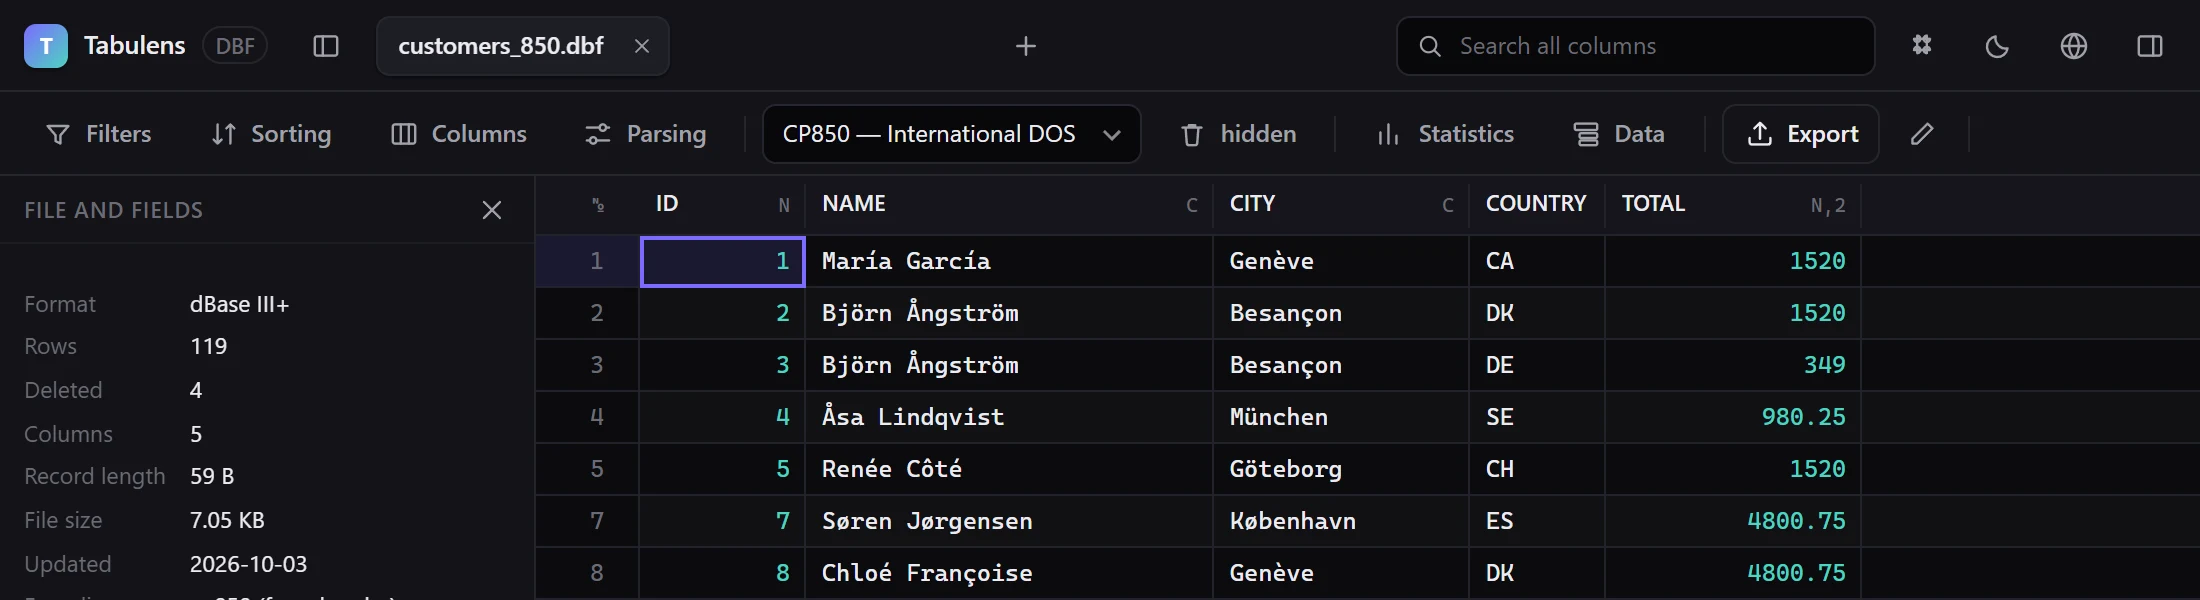Open the Statistics view

tap(1445, 134)
